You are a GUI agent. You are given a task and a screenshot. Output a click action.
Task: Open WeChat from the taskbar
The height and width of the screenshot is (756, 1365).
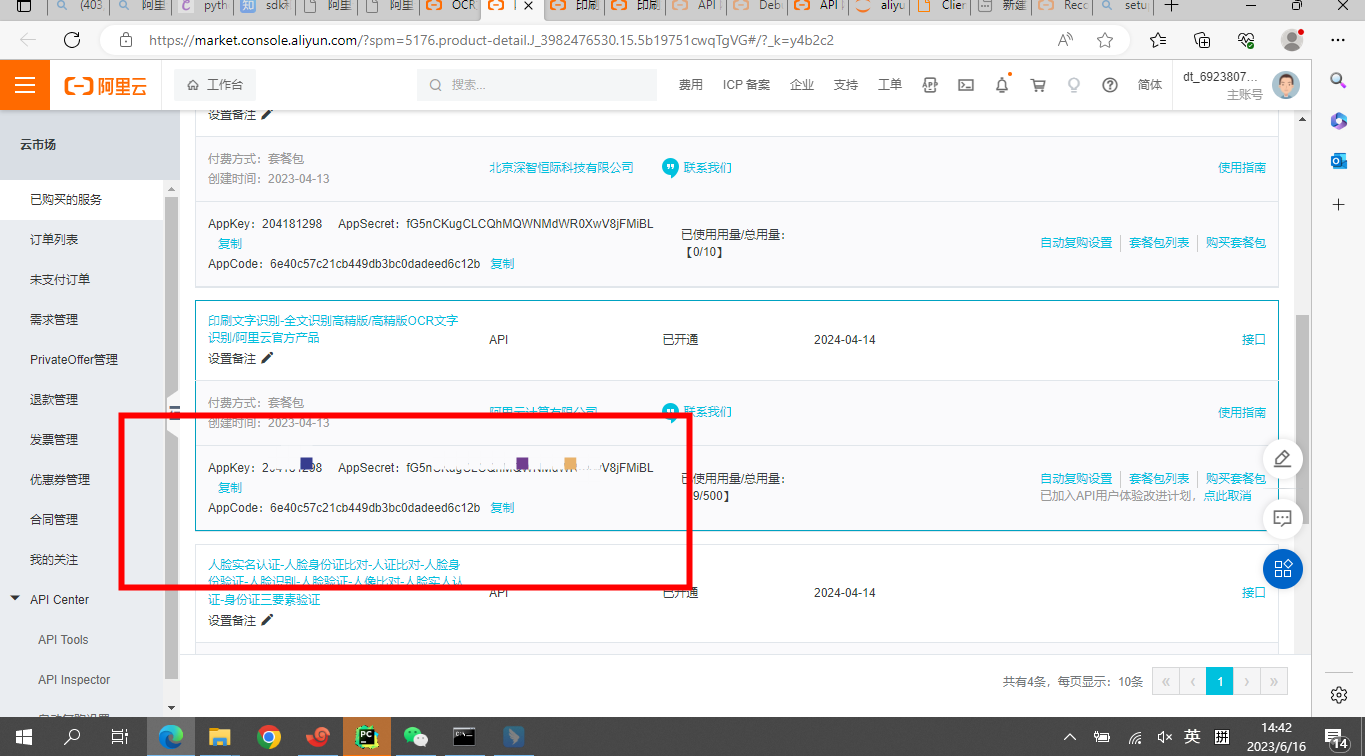pyautogui.click(x=415, y=738)
